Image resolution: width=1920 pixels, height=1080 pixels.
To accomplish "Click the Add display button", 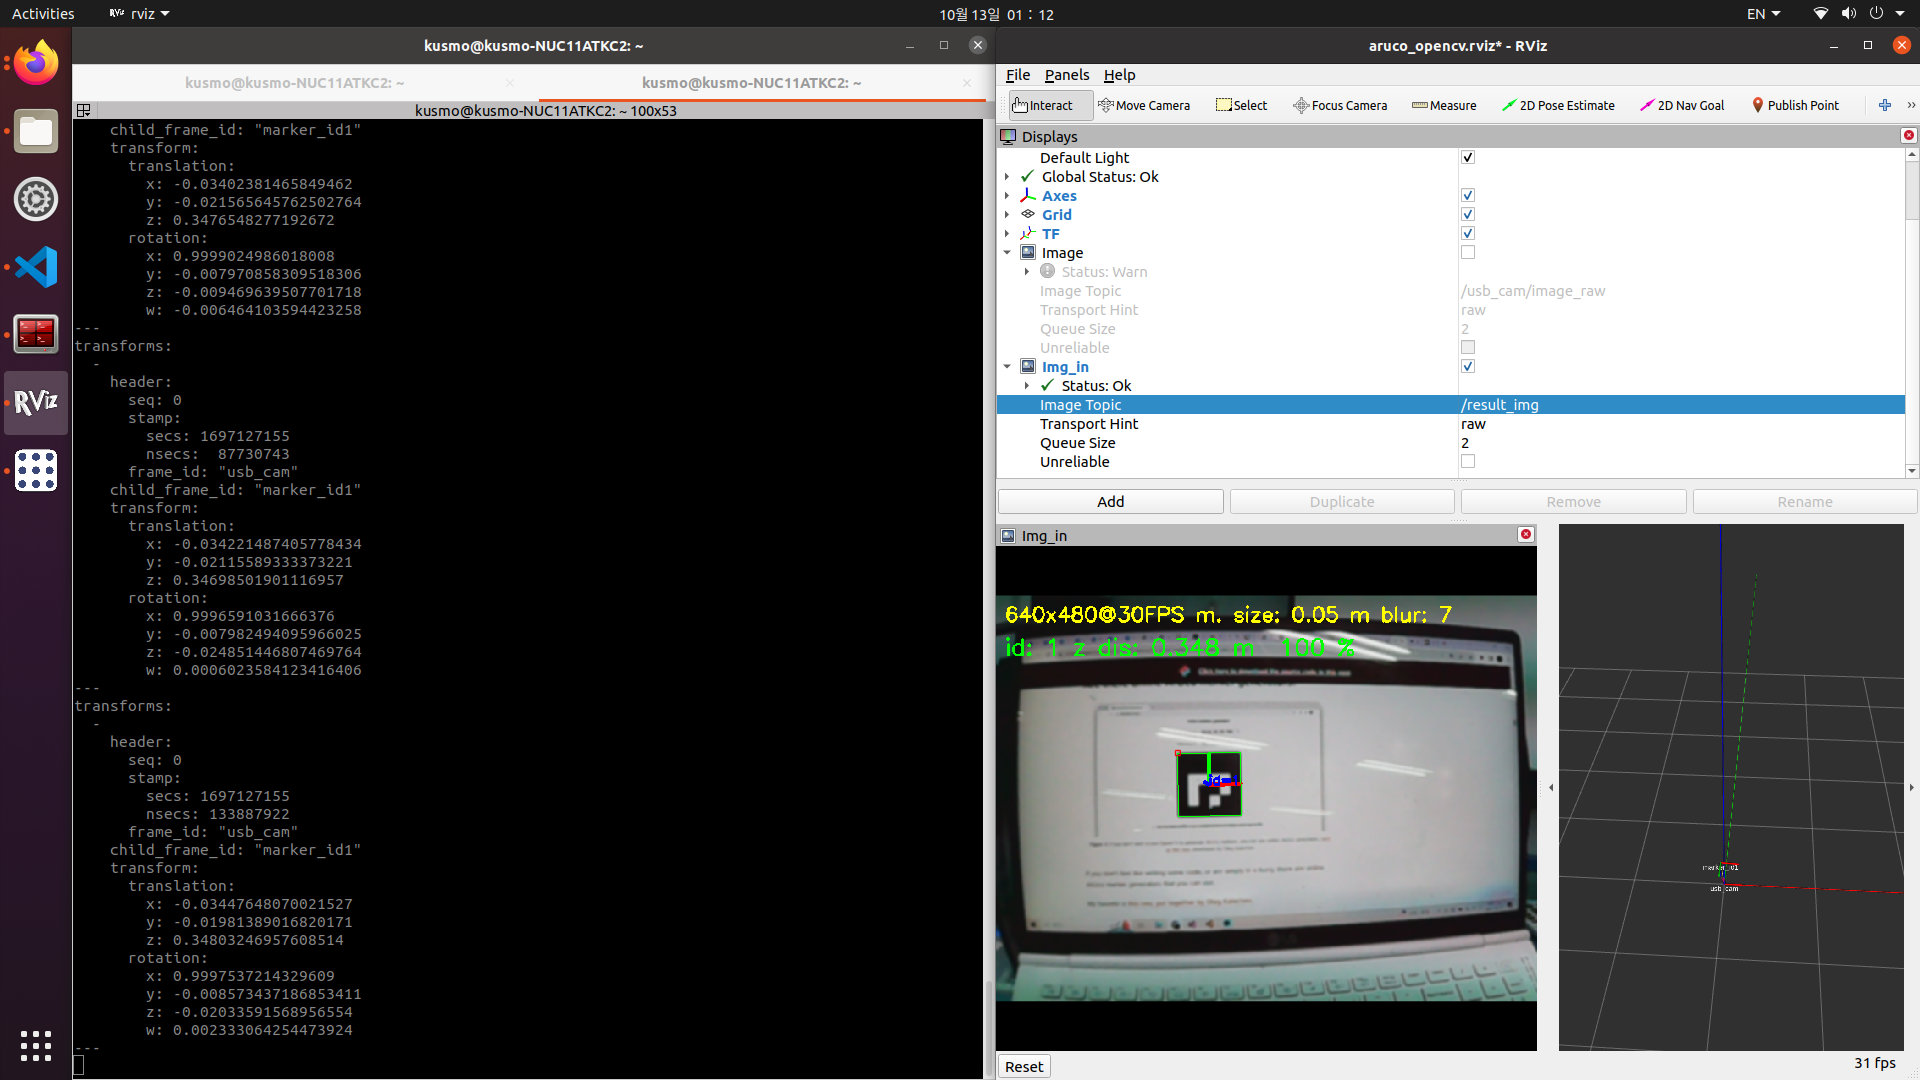I will tap(1110, 502).
